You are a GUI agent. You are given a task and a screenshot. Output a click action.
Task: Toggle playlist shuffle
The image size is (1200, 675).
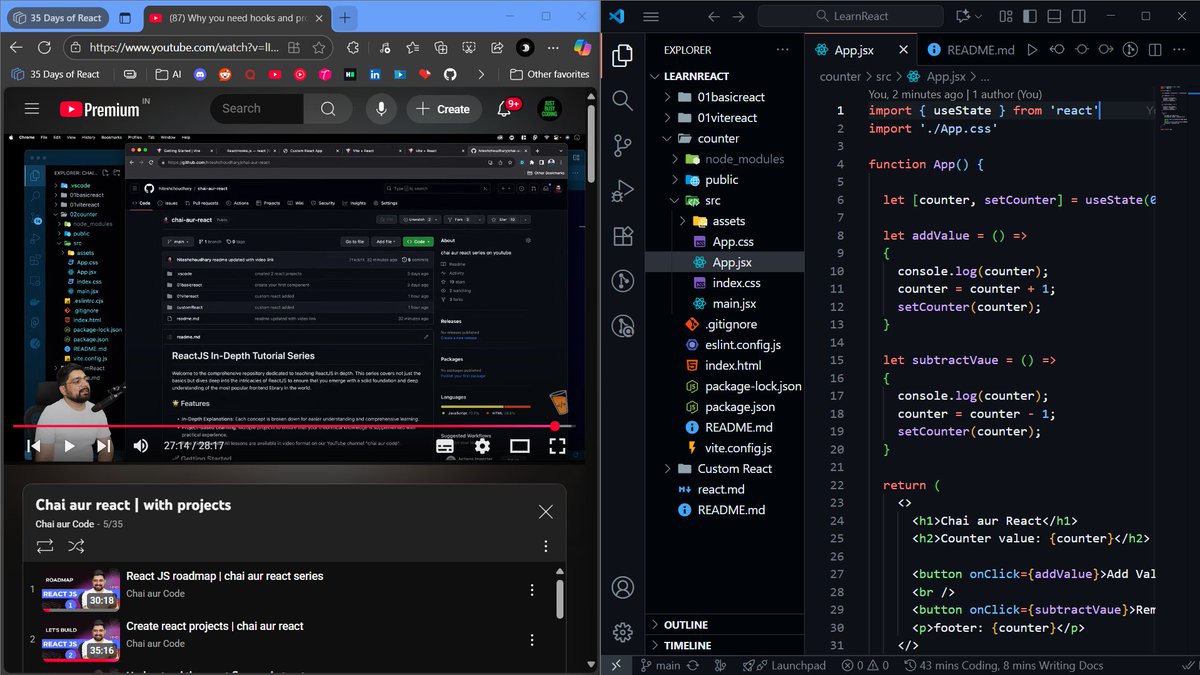tap(76, 546)
